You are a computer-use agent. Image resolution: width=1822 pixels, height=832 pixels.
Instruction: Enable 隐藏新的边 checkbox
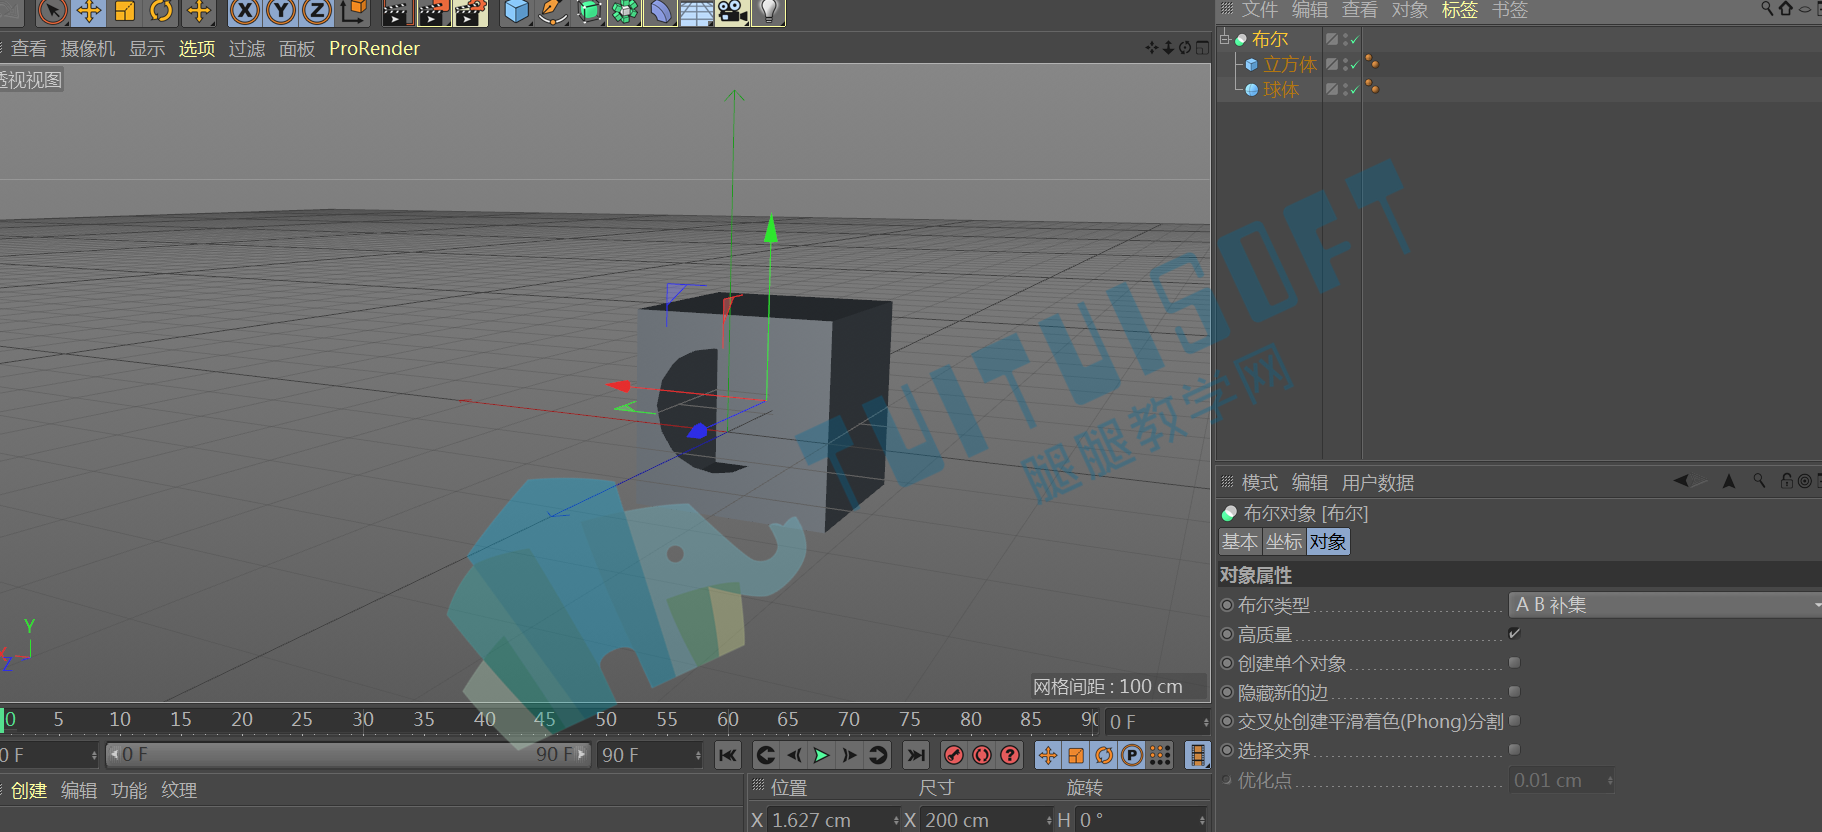tap(1514, 691)
